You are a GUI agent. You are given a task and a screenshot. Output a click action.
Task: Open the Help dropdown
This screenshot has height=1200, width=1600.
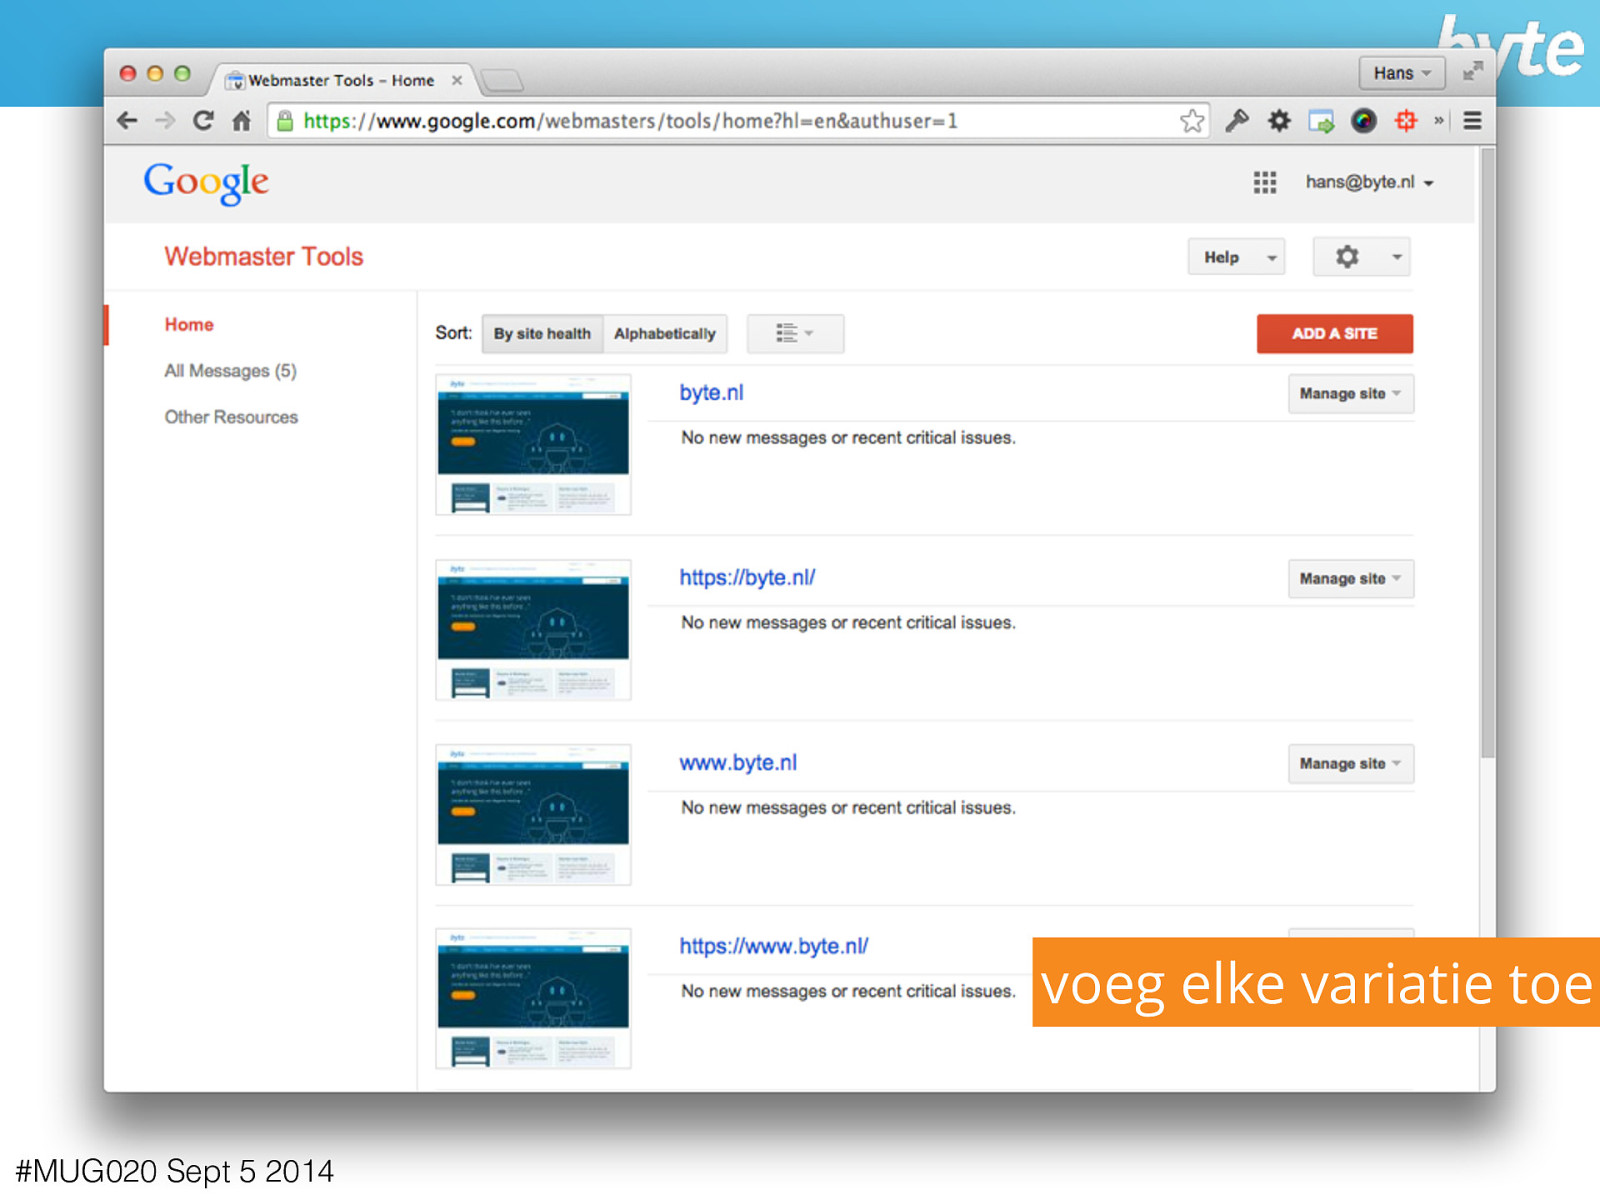click(x=1236, y=257)
